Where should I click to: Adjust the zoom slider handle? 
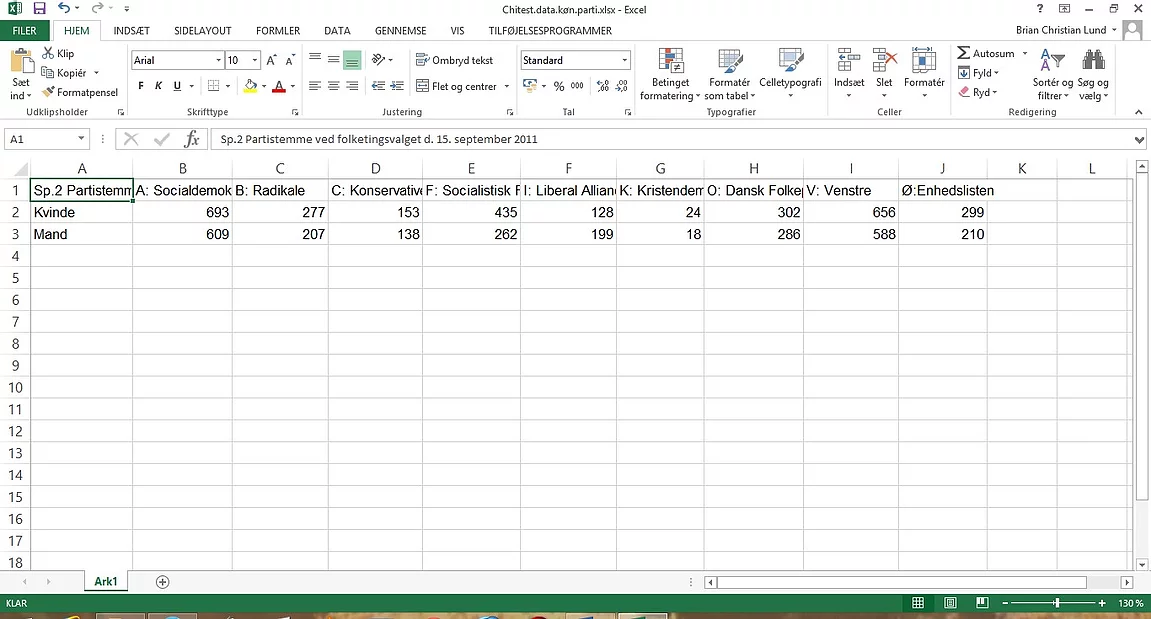point(1057,603)
